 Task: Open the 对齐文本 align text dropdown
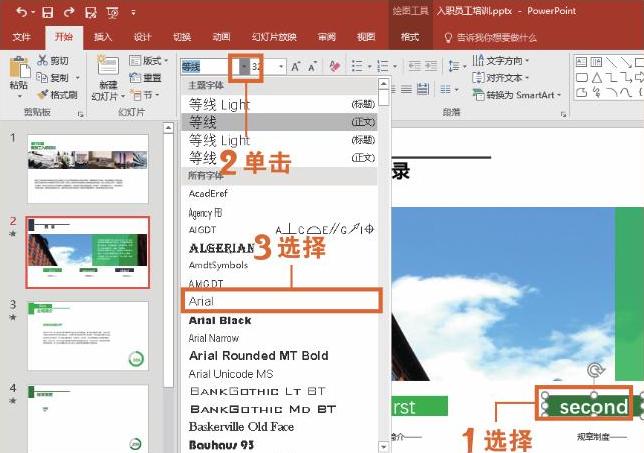pos(500,78)
